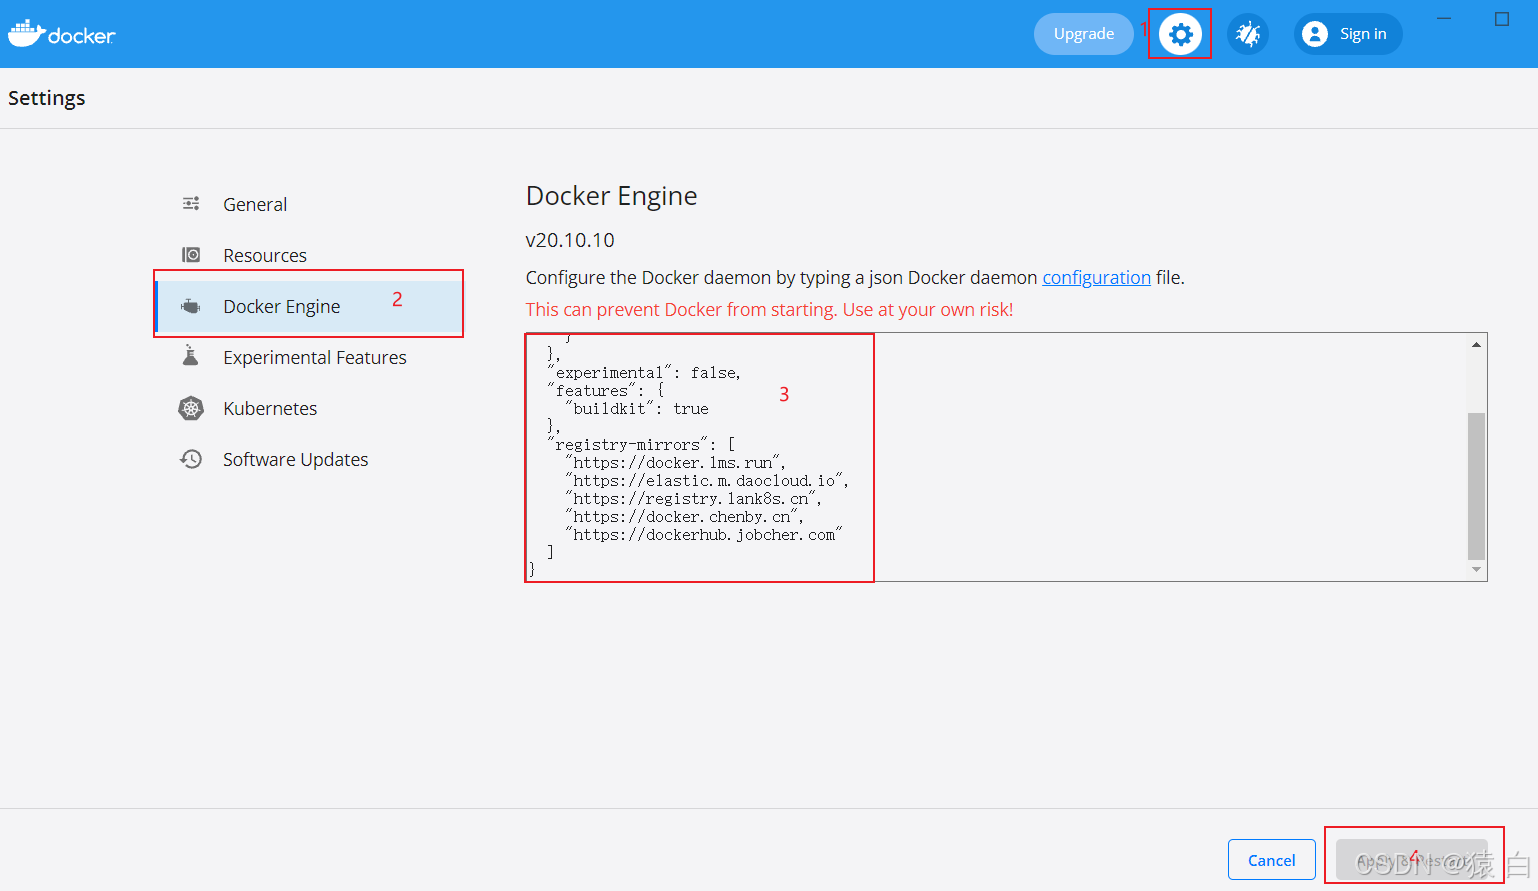The height and width of the screenshot is (891, 1538).
Task: Click the Upgrade button
Action: tap(1084, 34)
